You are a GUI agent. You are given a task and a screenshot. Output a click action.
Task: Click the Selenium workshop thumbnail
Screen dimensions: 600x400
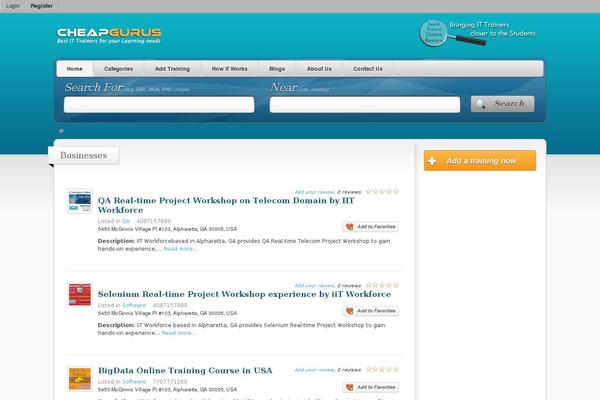tap(80, 295)
